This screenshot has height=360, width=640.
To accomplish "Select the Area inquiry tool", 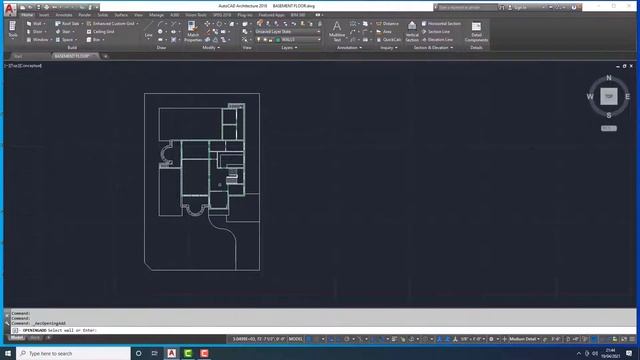I will point(384,32).
